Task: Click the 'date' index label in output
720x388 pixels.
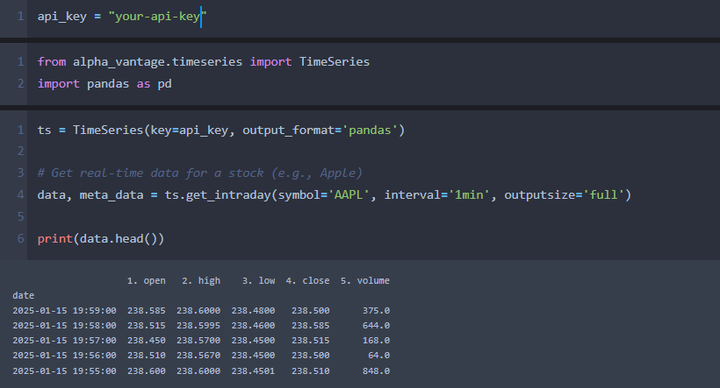Action: (23, 296)
